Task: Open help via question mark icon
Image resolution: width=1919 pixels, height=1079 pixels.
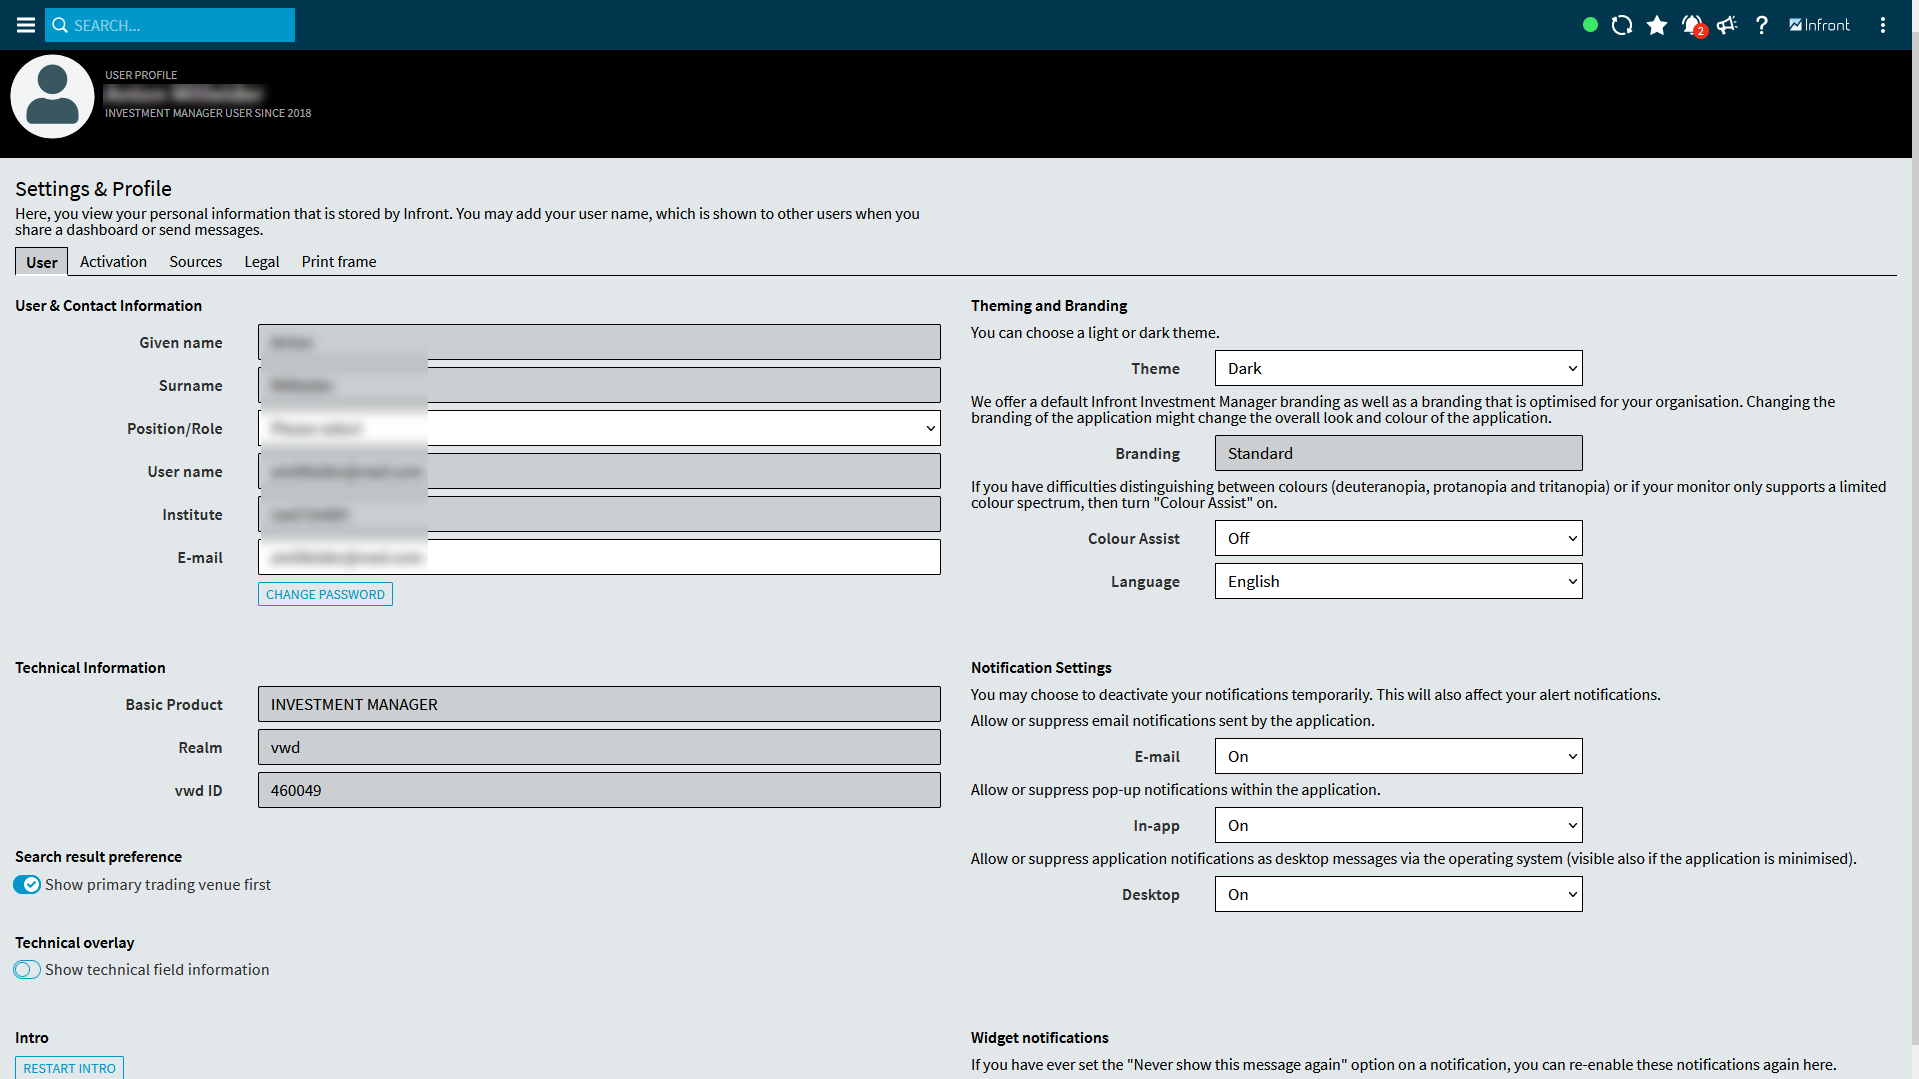Action: click(x=1762, y=25)
